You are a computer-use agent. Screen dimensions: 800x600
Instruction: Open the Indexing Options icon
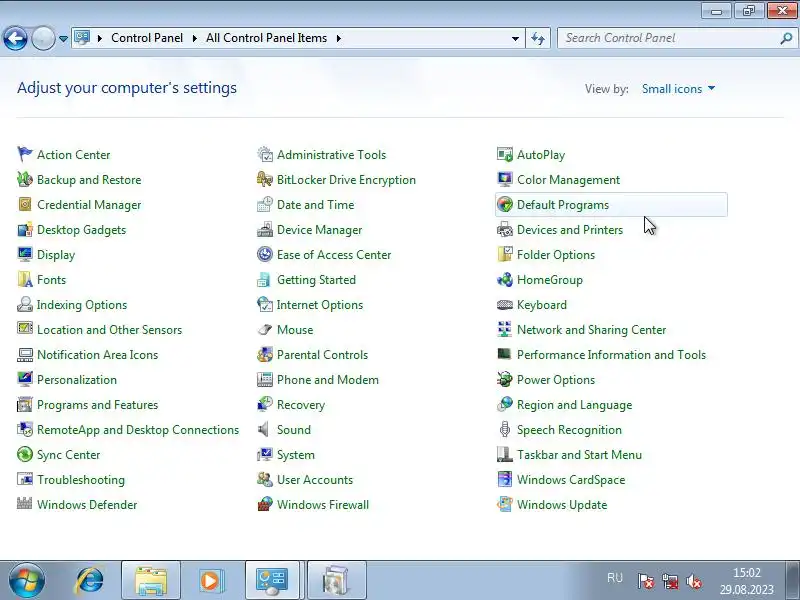coord(24,305)
